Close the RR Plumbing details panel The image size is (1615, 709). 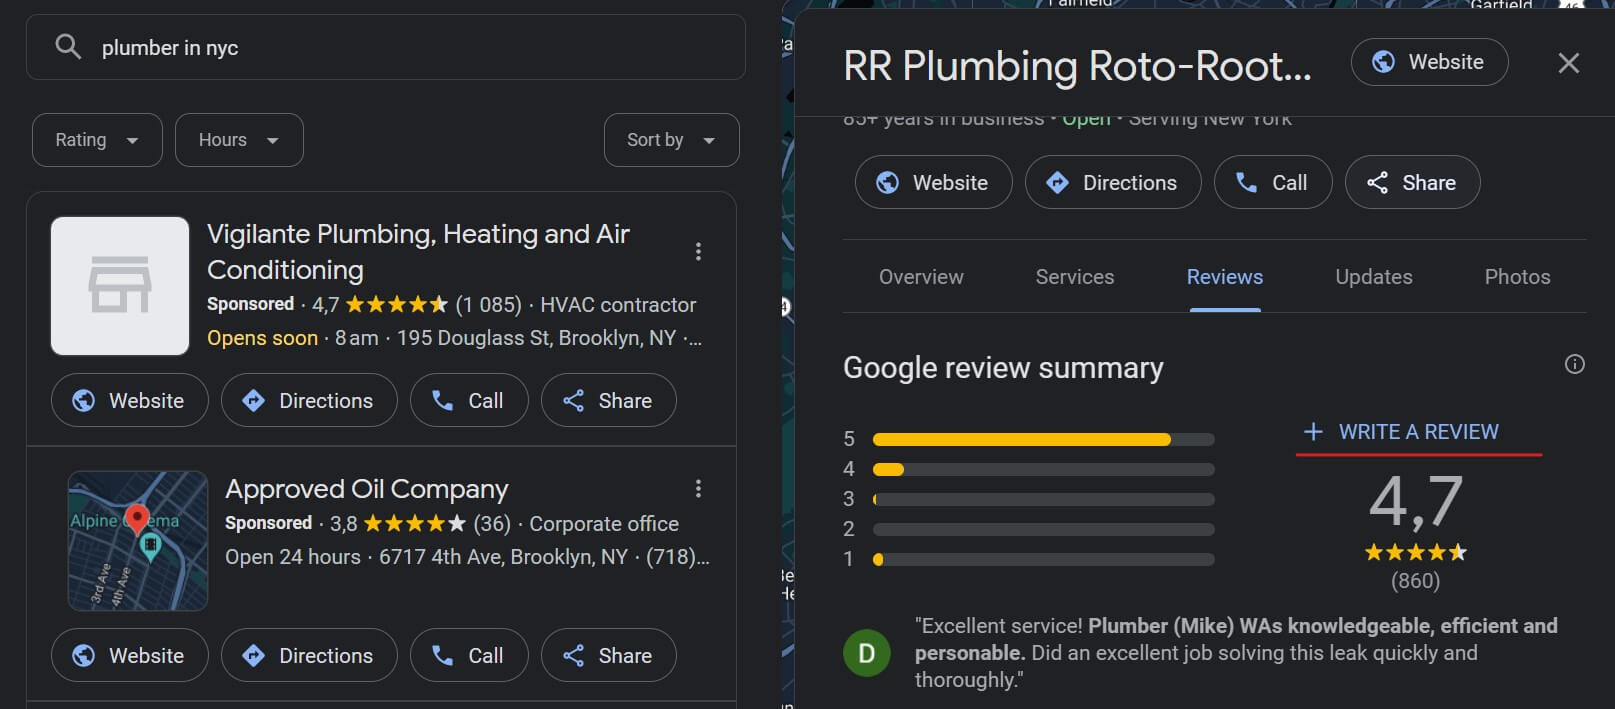(x=1568, y=63)
